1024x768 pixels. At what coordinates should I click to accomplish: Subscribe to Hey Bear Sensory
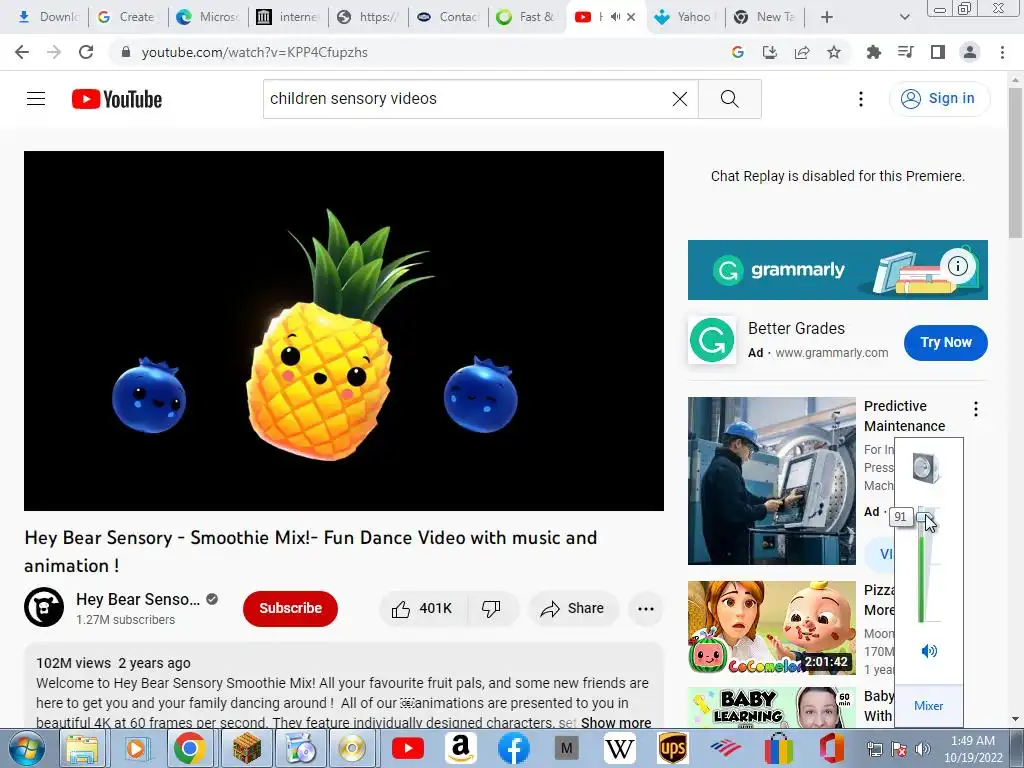[x=290, y=608]
